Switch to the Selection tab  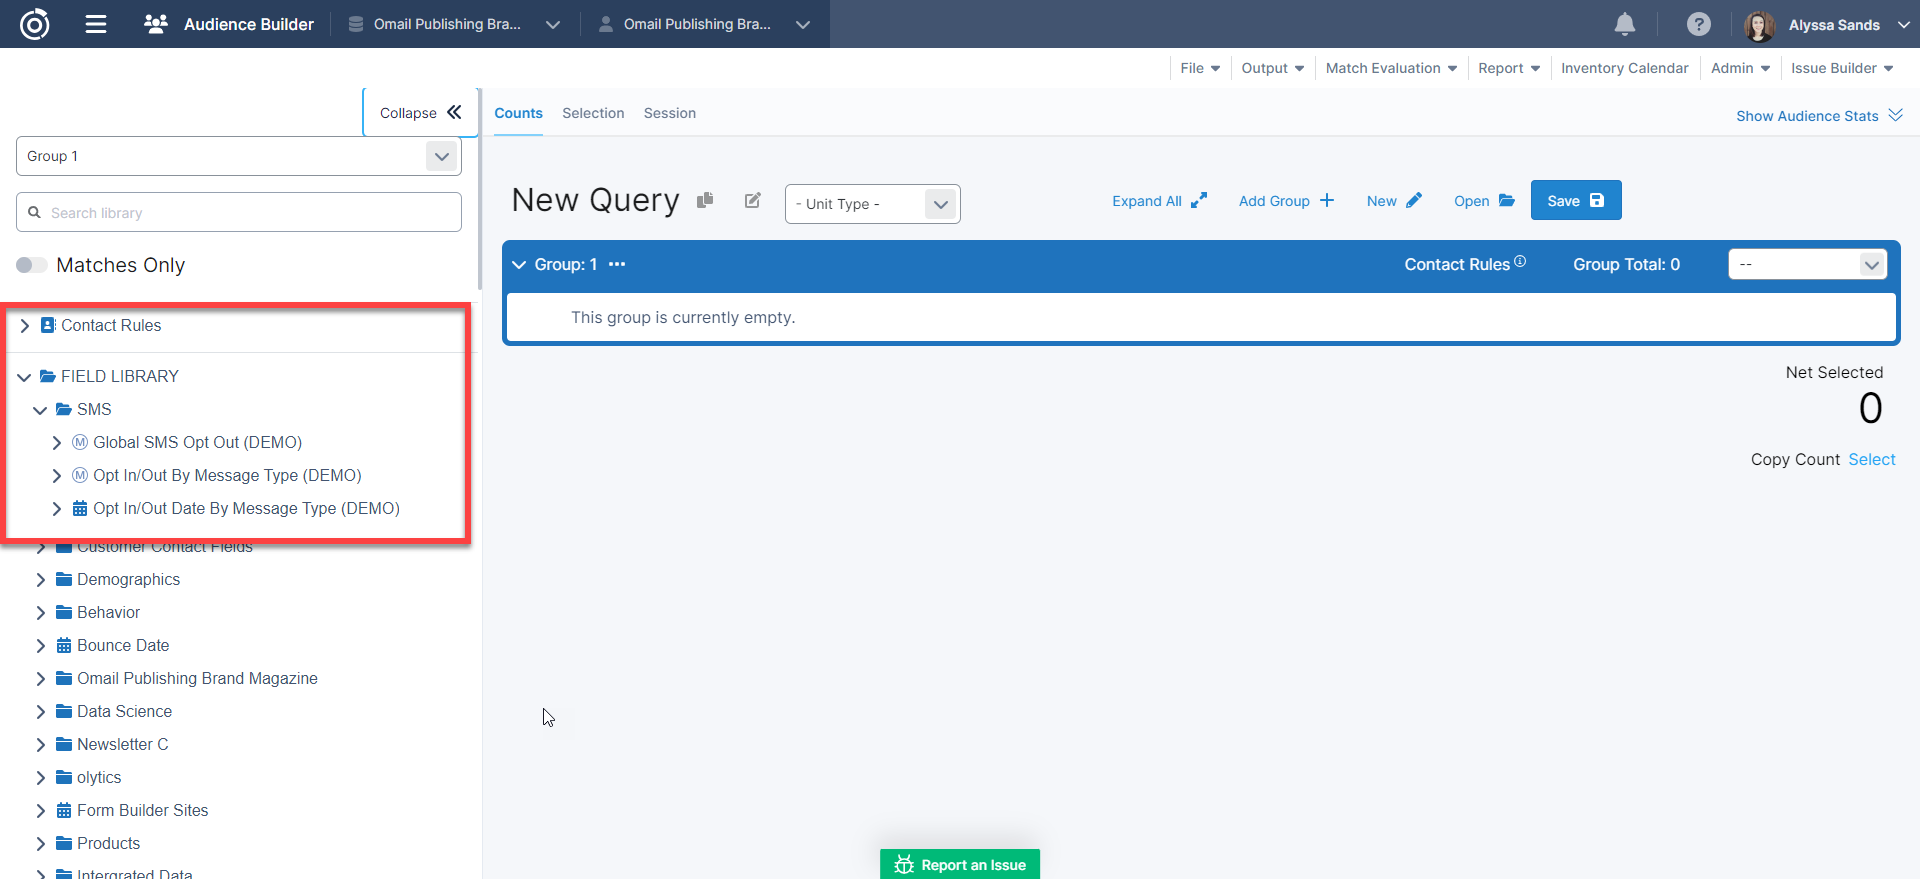[x=593, y=113]
